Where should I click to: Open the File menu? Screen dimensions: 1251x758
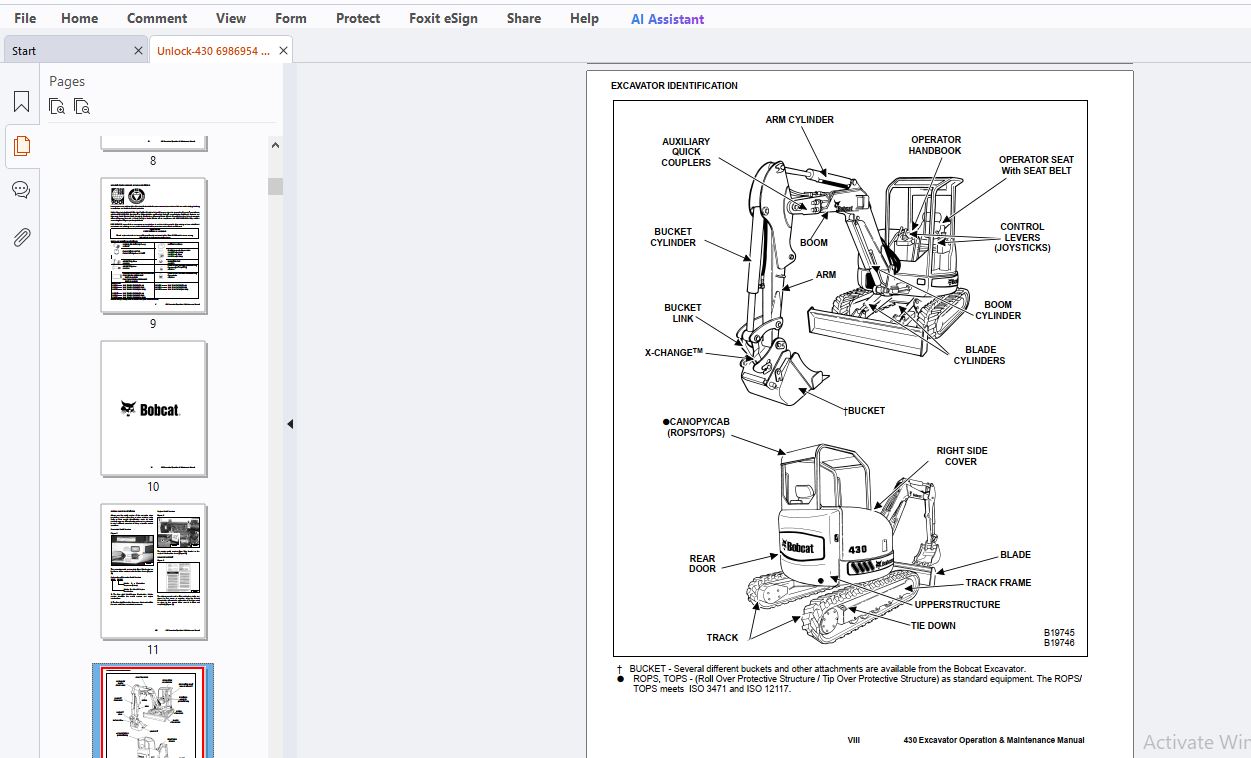[x=25, y=18]
